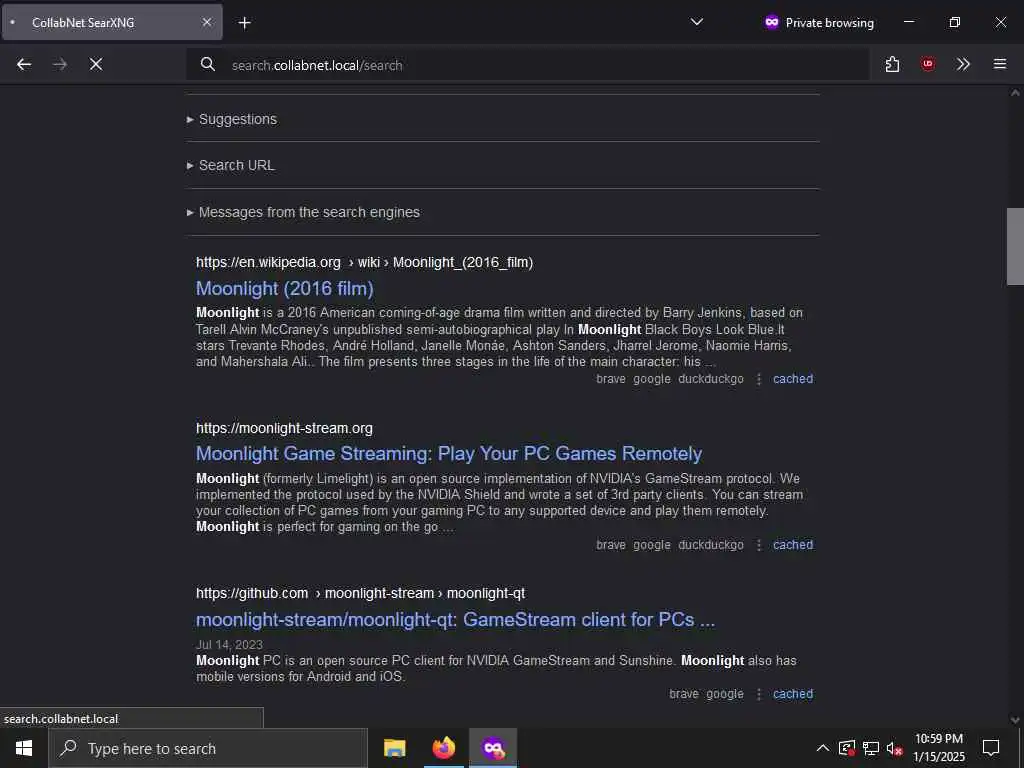Open Firefox from the taskbar

click(443, 748)
